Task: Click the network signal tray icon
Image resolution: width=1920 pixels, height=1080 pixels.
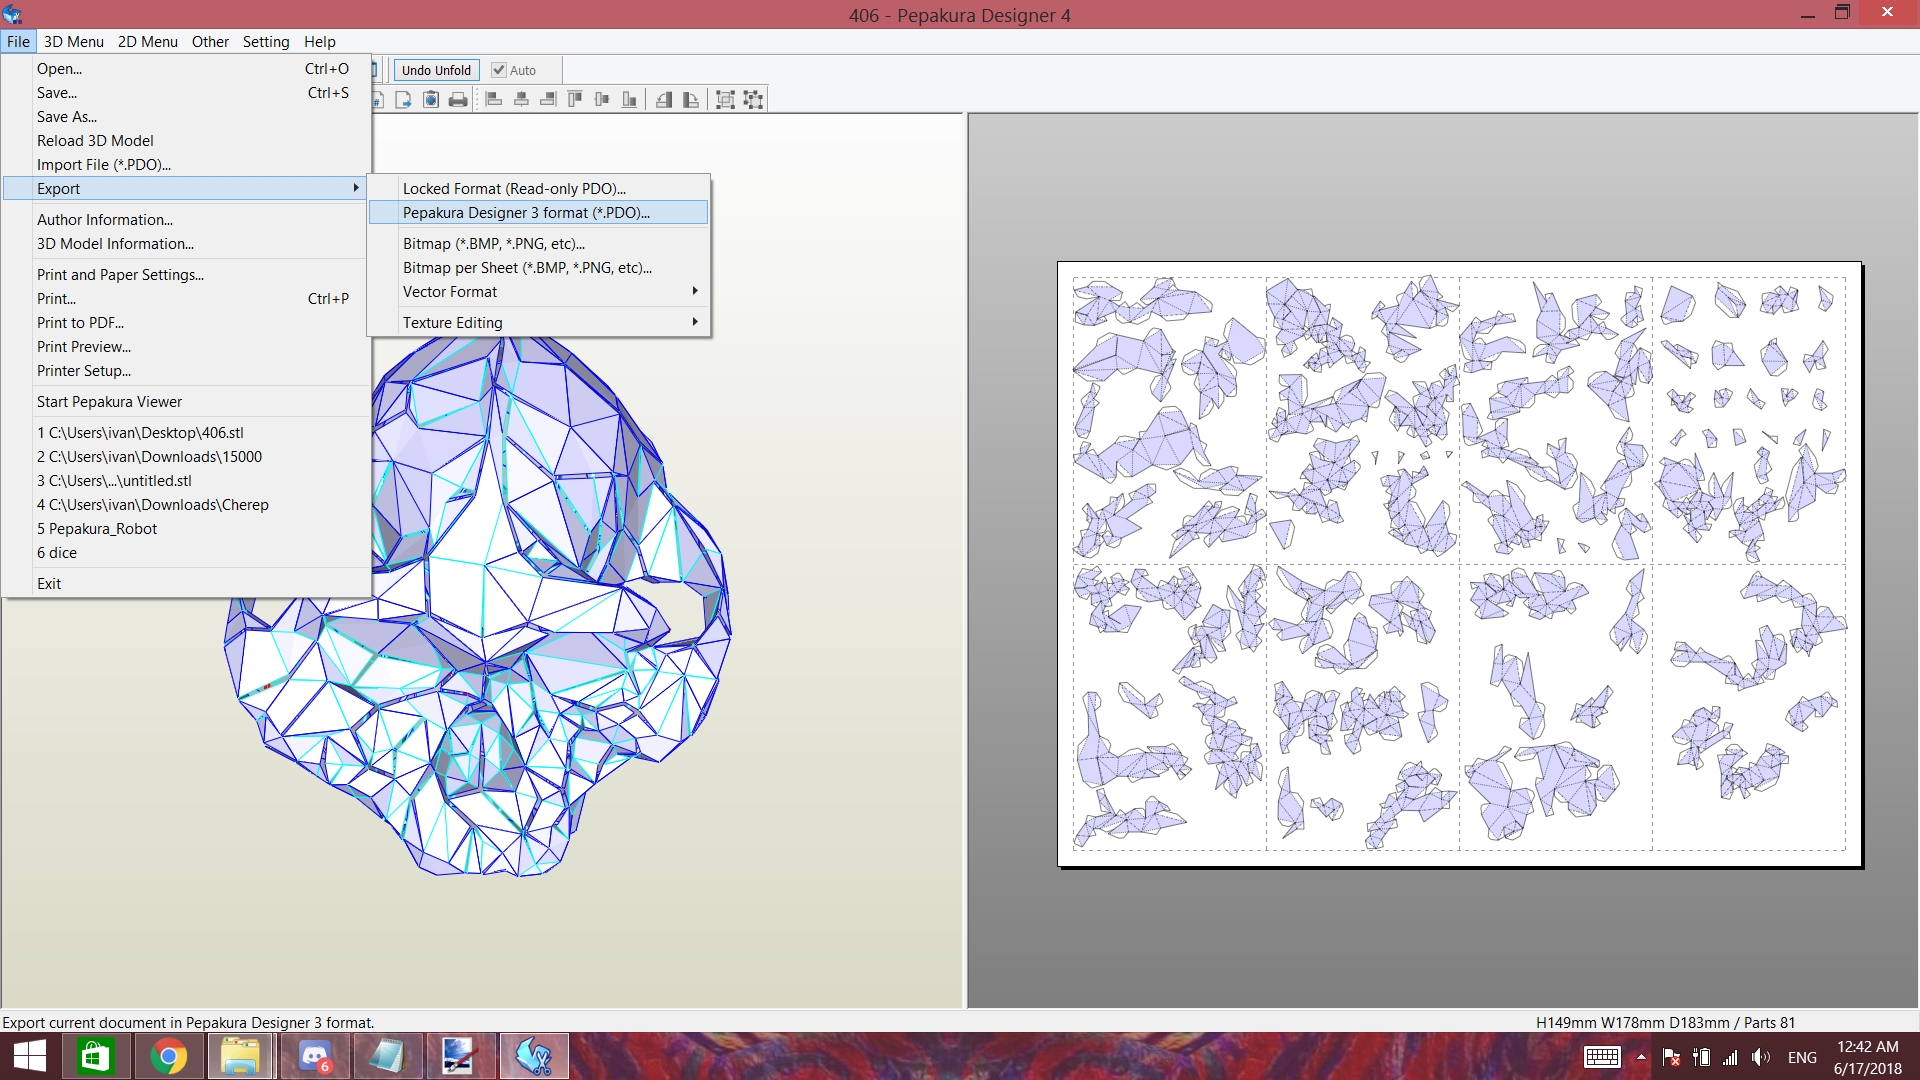Action: click(x=1730, y=1057)
